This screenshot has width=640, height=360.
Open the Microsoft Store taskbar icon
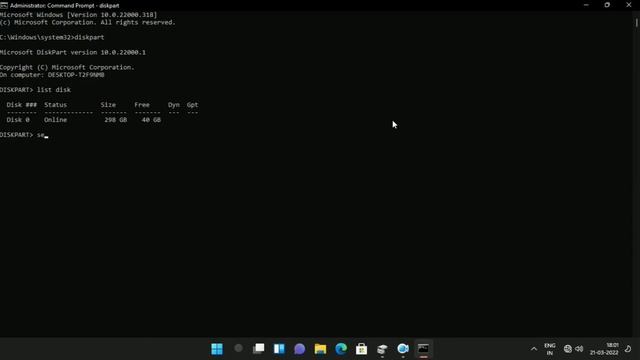coord(361,349)
